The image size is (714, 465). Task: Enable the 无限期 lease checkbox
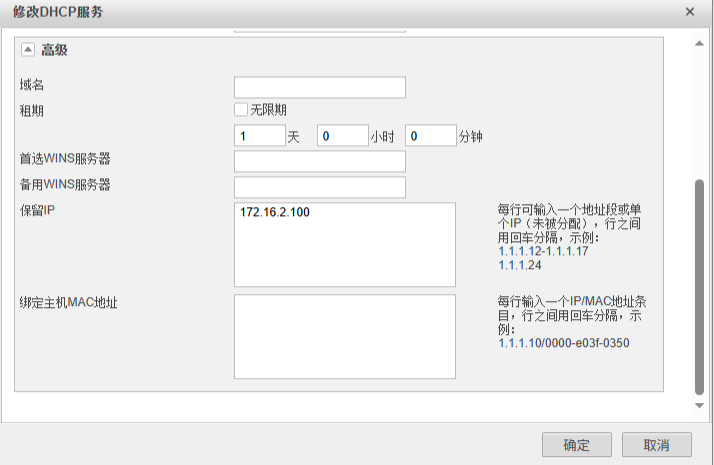coord(241,110)
